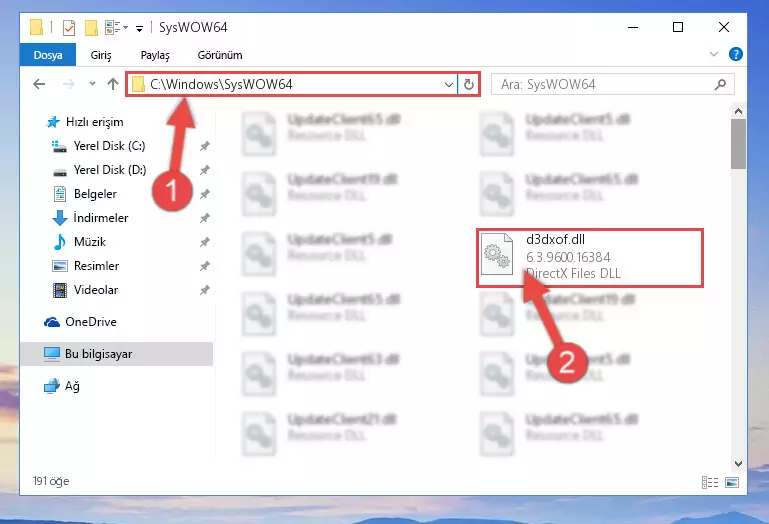Image resolution: width=769 pixels, height=524 pixels.
Task: Close the SysWOW64 window
Action: coord(723,27)
